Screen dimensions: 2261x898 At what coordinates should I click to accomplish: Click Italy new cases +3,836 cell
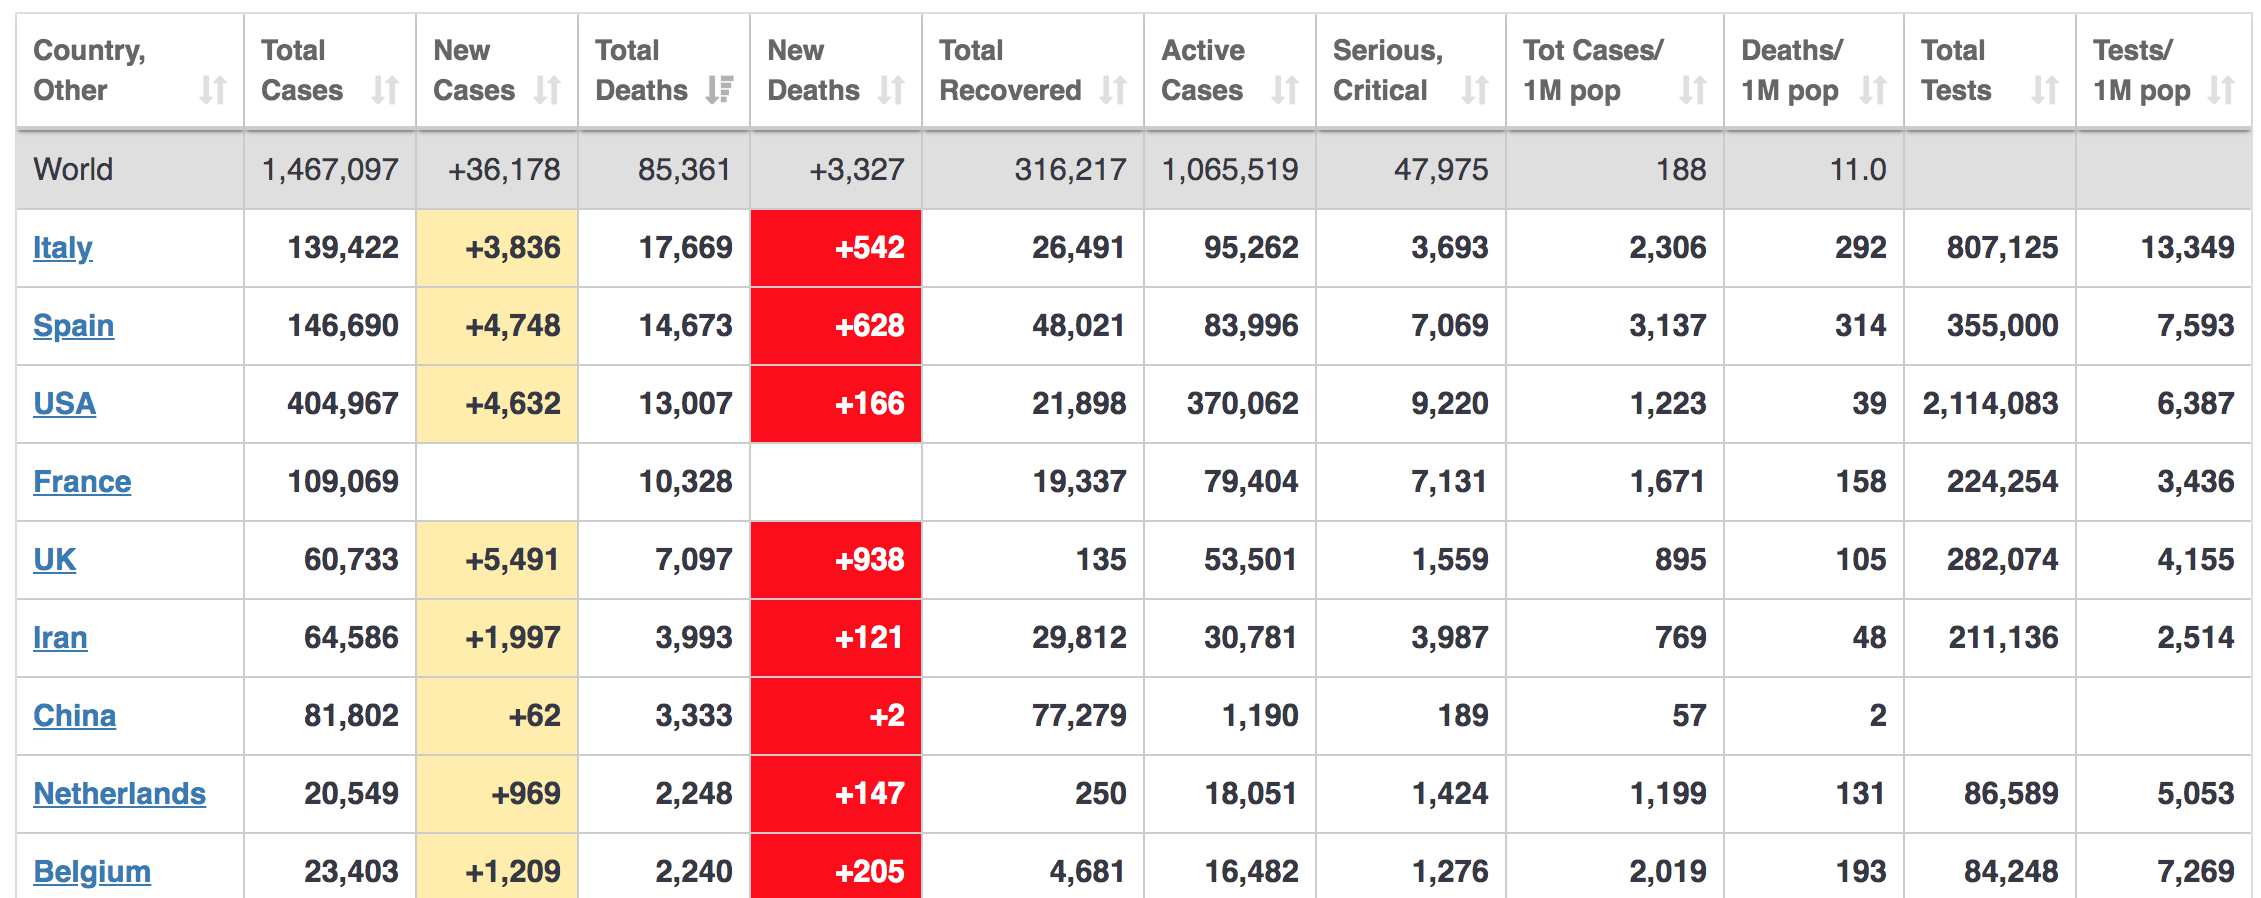(x=497, y=248)
